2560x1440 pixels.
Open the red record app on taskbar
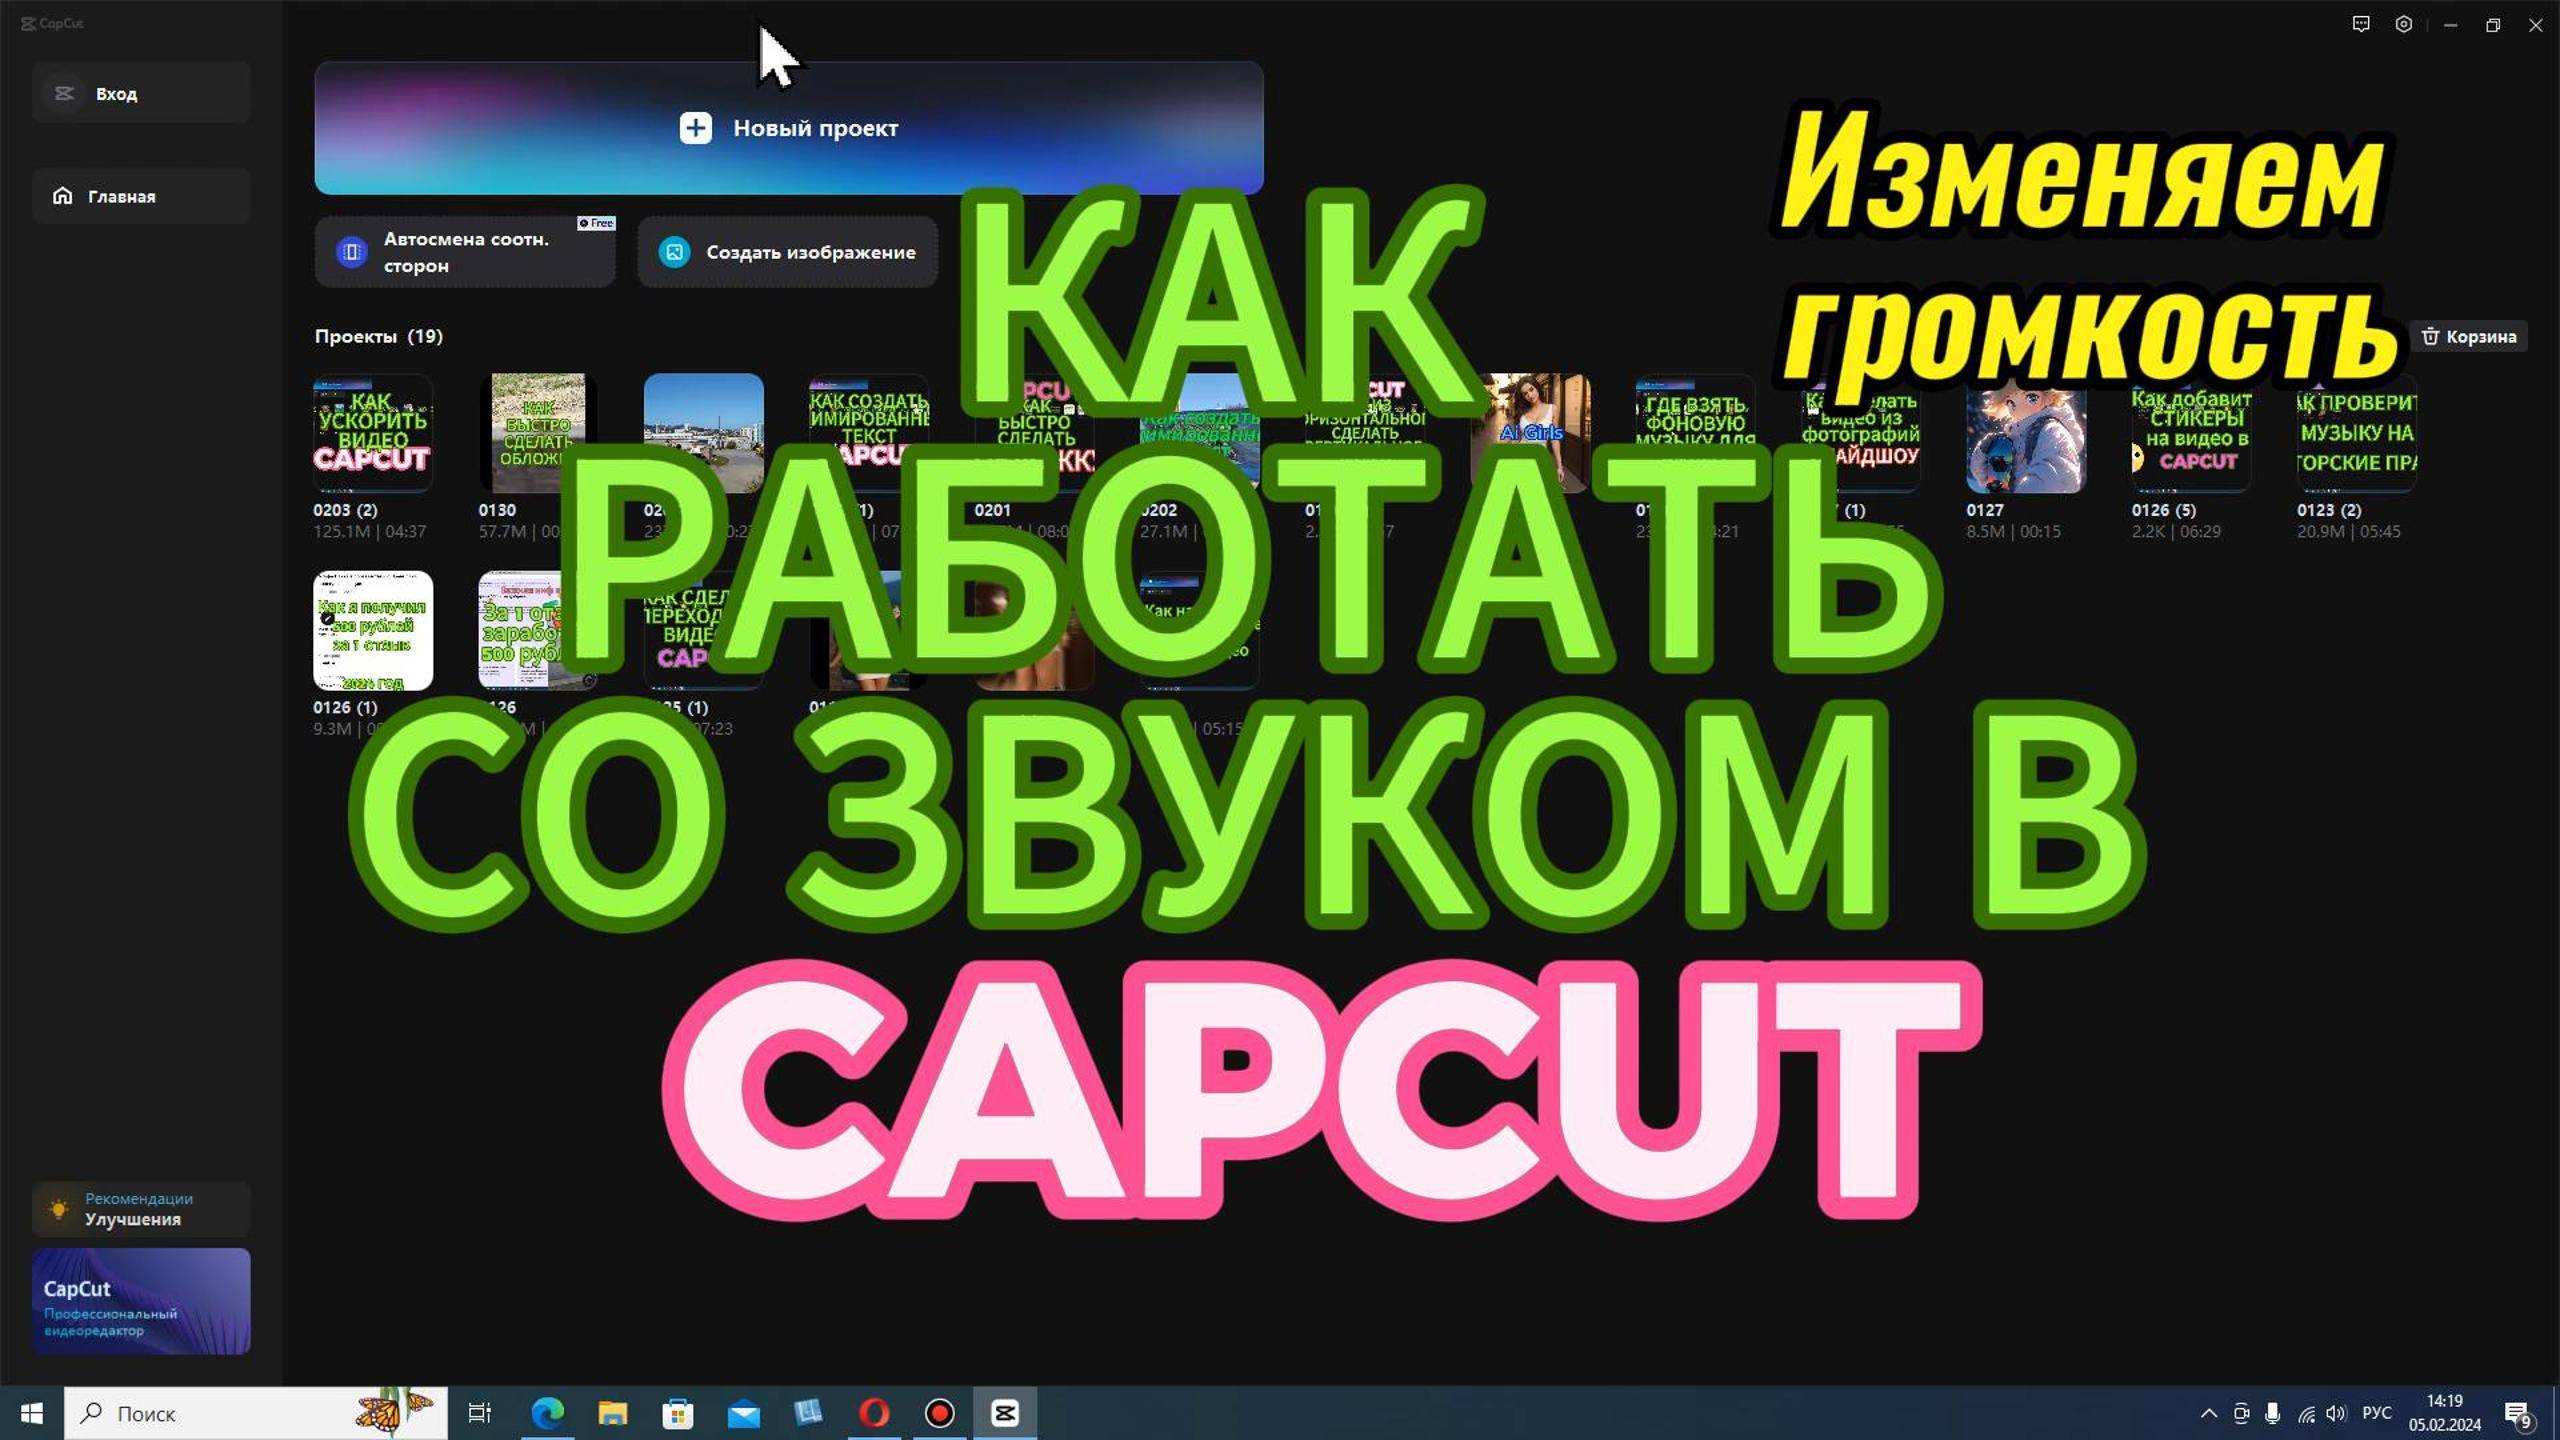point(940,1413)
